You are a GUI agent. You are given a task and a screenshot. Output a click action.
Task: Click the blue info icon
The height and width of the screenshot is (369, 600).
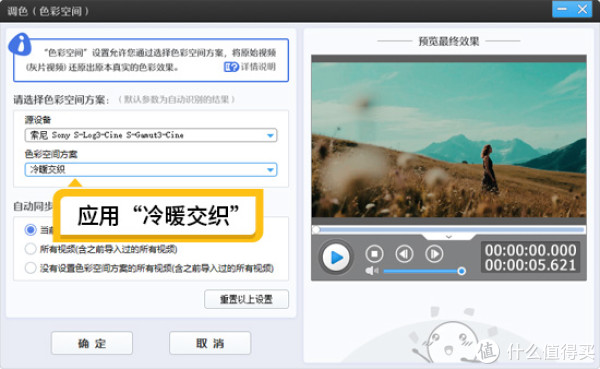pos(20,44)
